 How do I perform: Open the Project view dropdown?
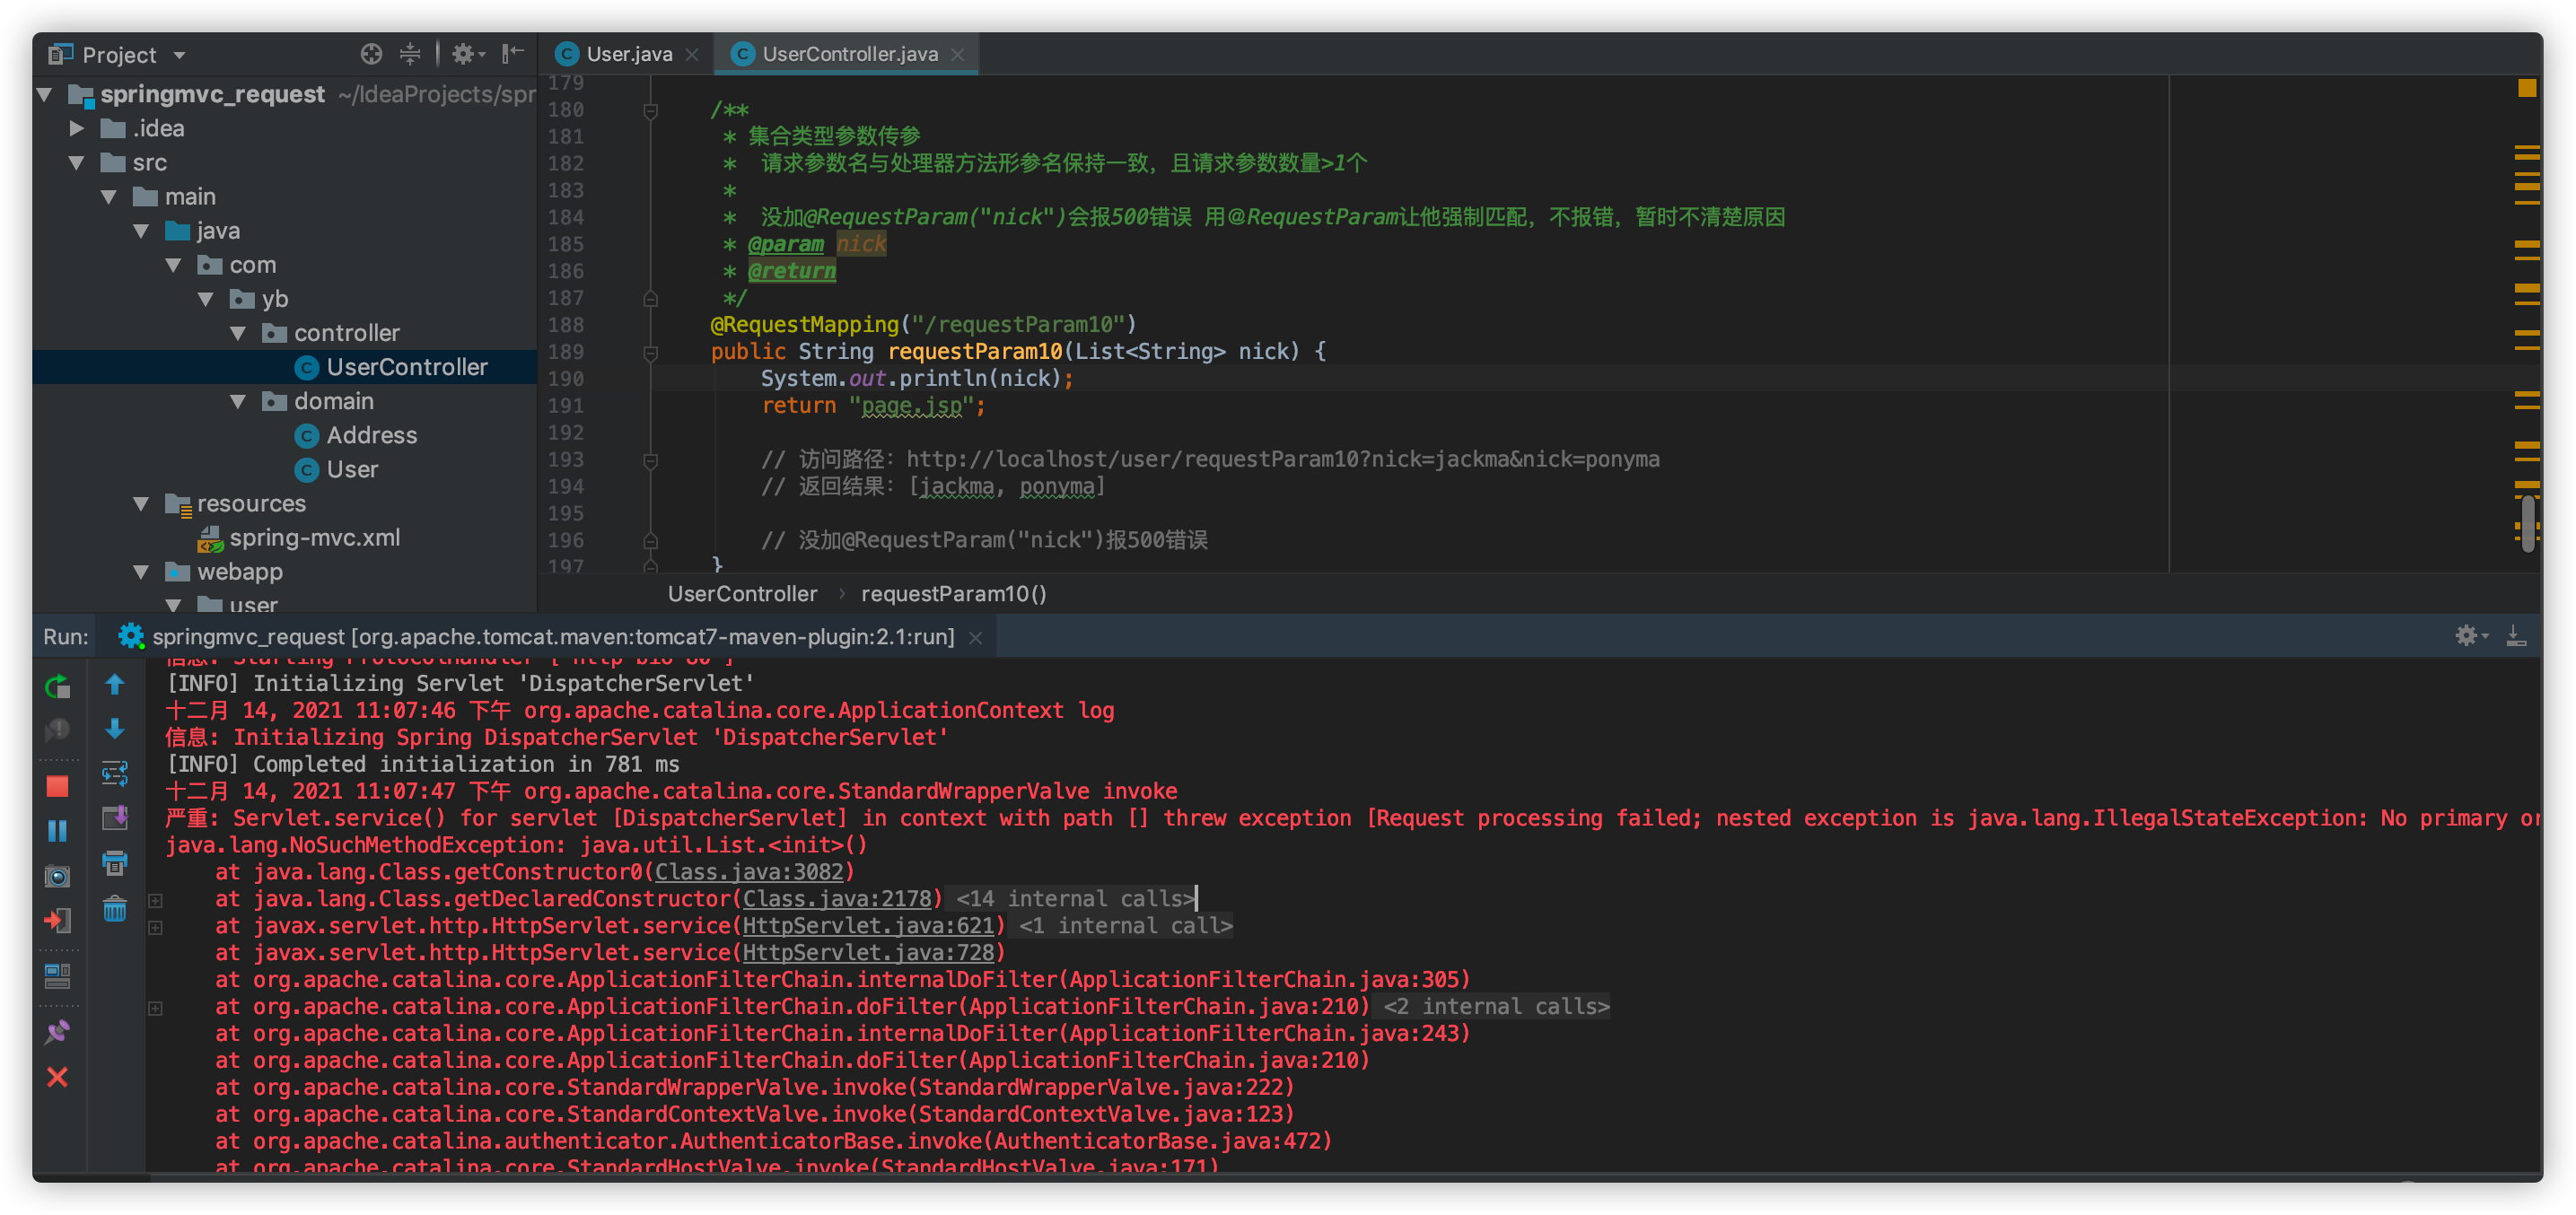pyautogui.click(x=180, y=55)
